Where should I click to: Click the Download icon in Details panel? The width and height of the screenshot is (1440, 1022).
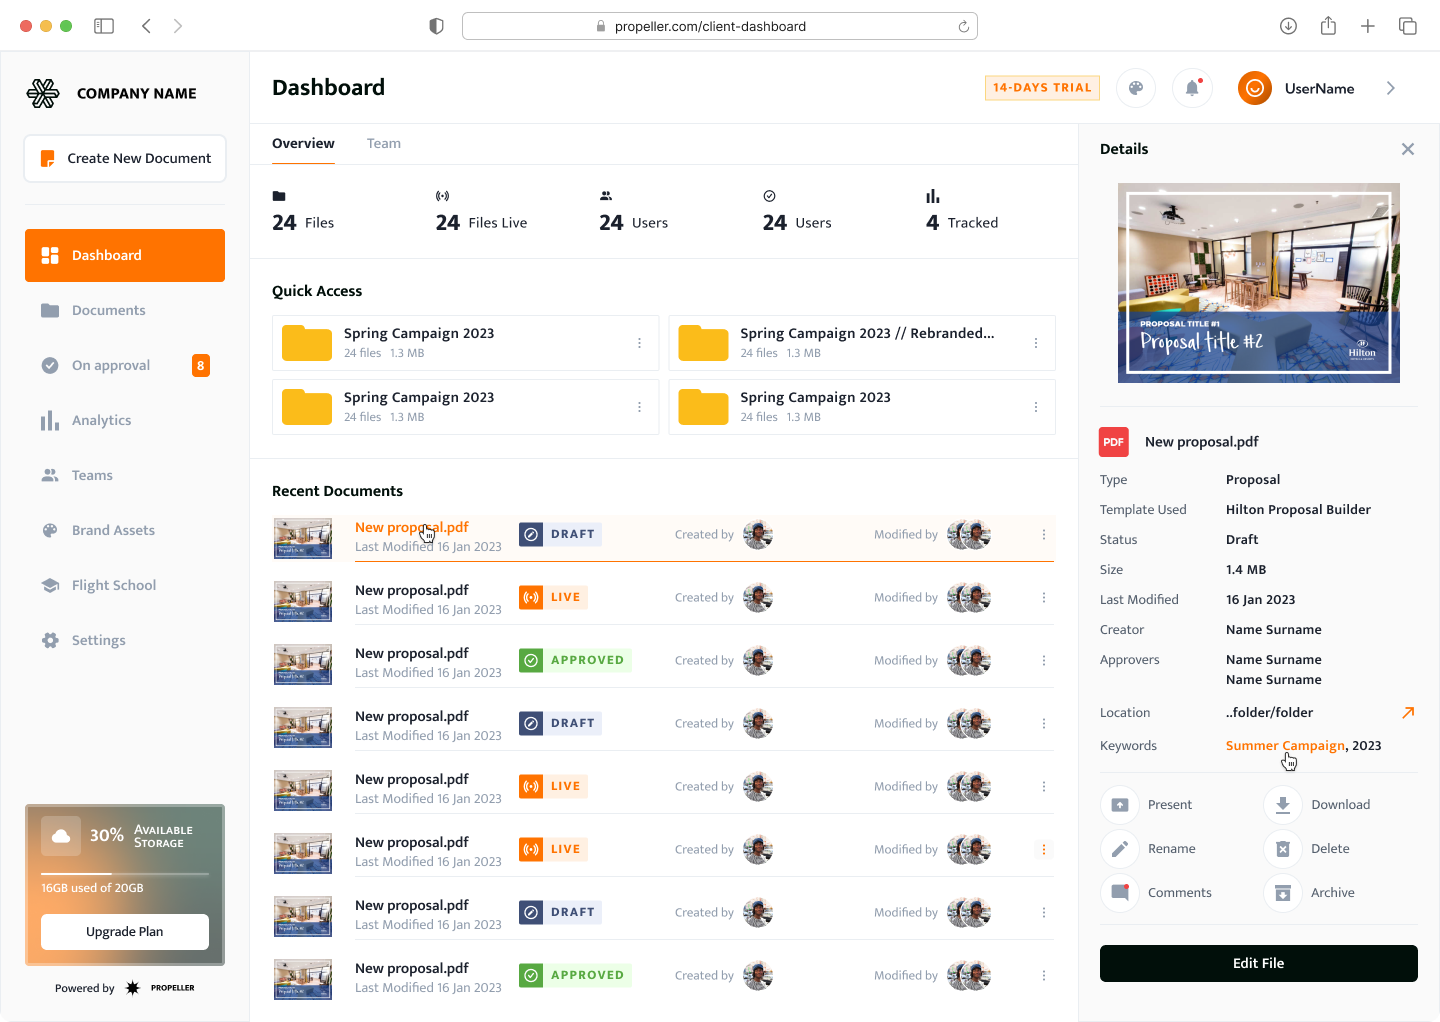pos(1283,805)
